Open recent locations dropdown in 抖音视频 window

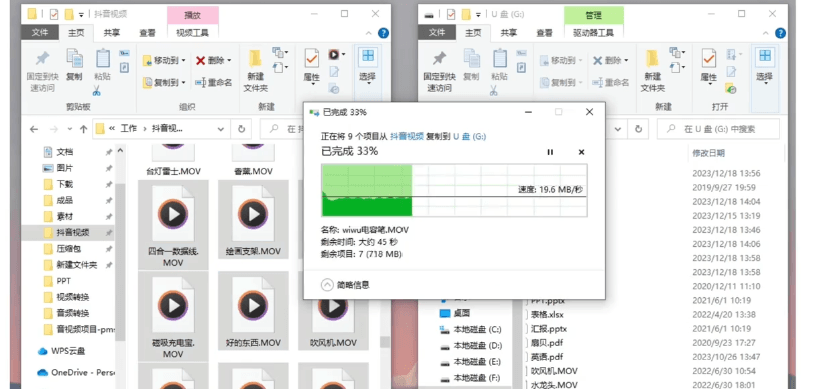pos(69,129)
